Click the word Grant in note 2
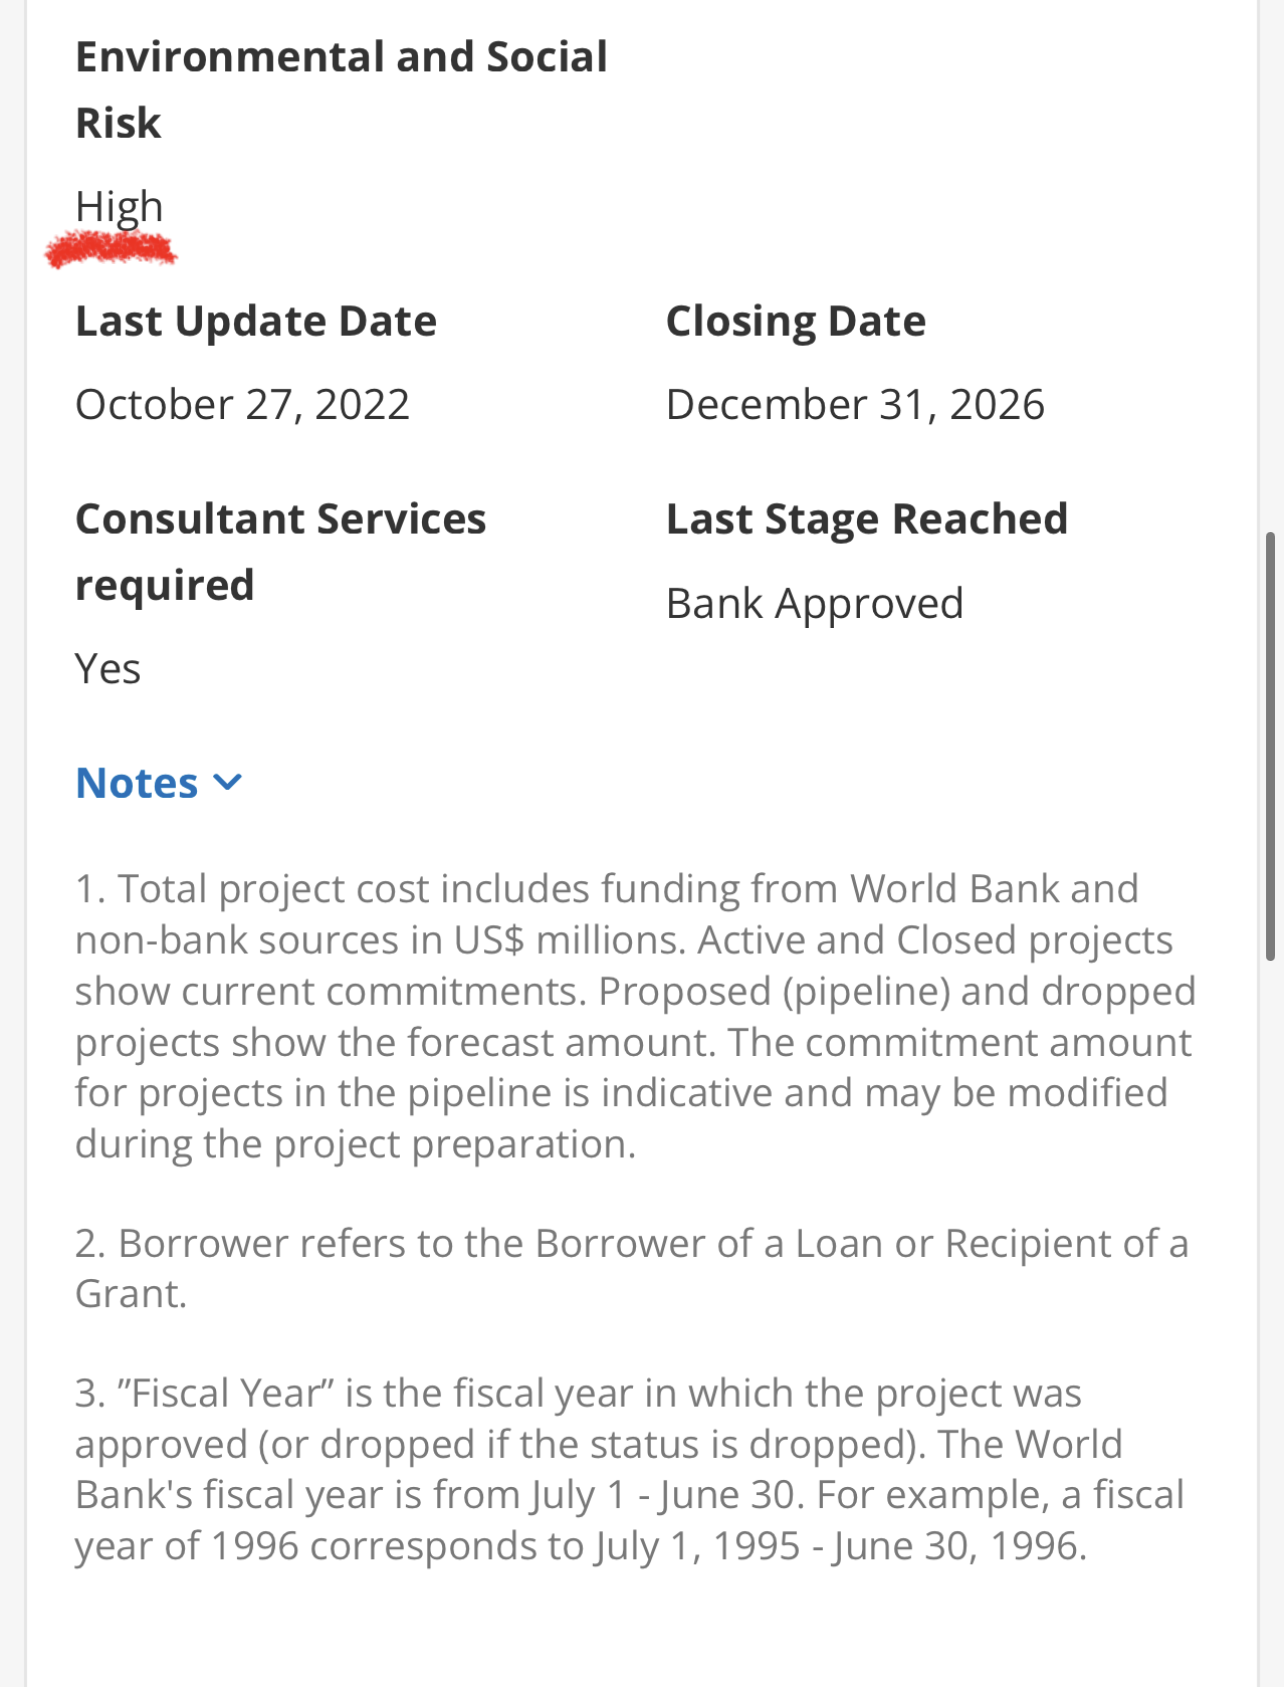The width and height of the screenshot is (1284, 1687). [131, 1294]
